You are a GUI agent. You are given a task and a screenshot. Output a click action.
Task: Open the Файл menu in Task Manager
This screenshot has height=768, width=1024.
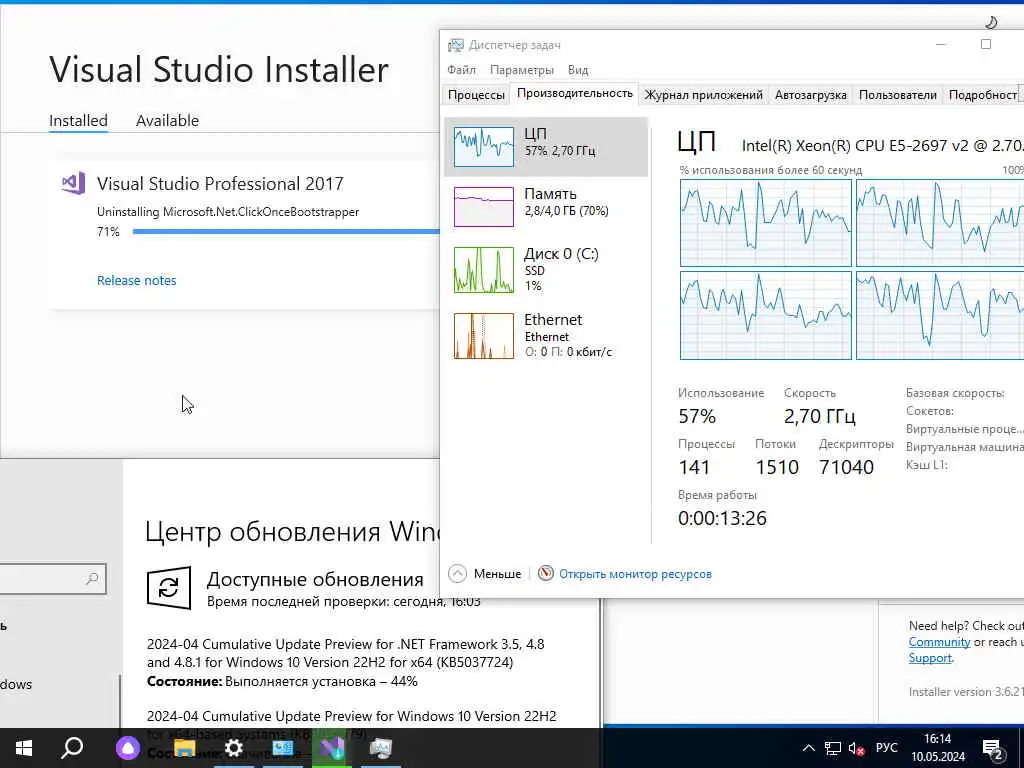coord(461,70)
